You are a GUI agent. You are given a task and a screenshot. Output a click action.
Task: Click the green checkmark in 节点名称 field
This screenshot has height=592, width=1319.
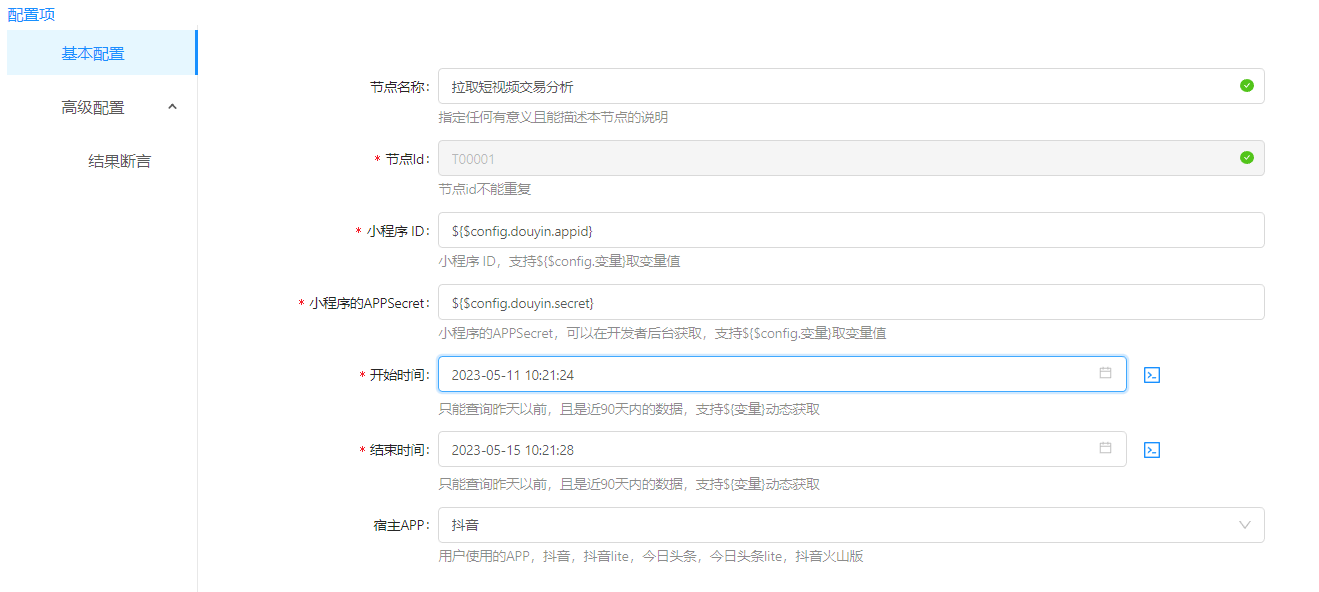click(1246, 86)
